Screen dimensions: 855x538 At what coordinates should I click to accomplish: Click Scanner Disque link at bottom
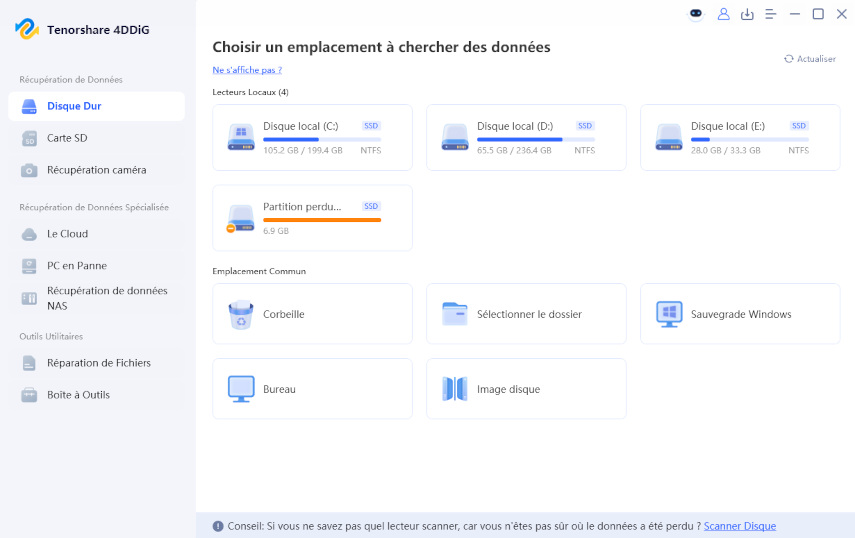tap(740, 526)
